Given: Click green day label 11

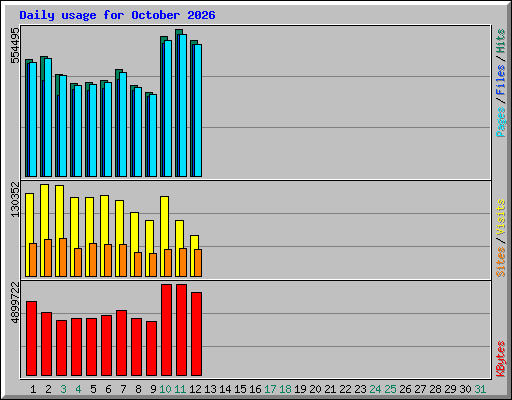Looking at the screenshot, I should tap(180, 389).
